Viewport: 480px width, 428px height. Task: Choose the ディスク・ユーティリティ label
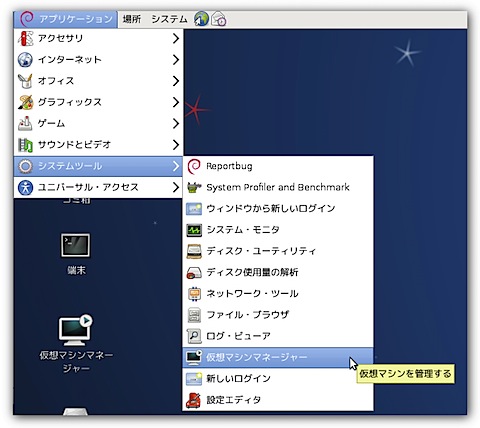[x=261, y=251]
